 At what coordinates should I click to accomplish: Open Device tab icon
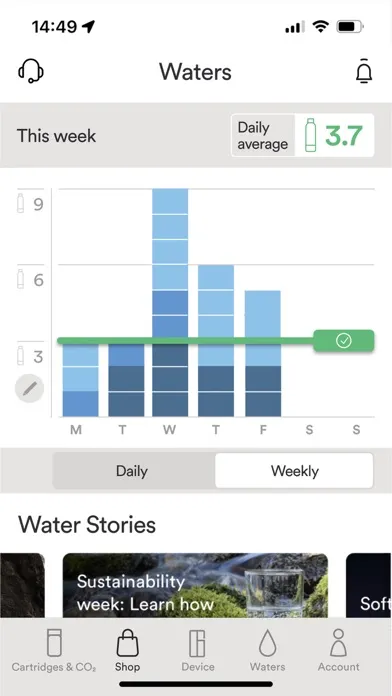[x=198, y=650]
